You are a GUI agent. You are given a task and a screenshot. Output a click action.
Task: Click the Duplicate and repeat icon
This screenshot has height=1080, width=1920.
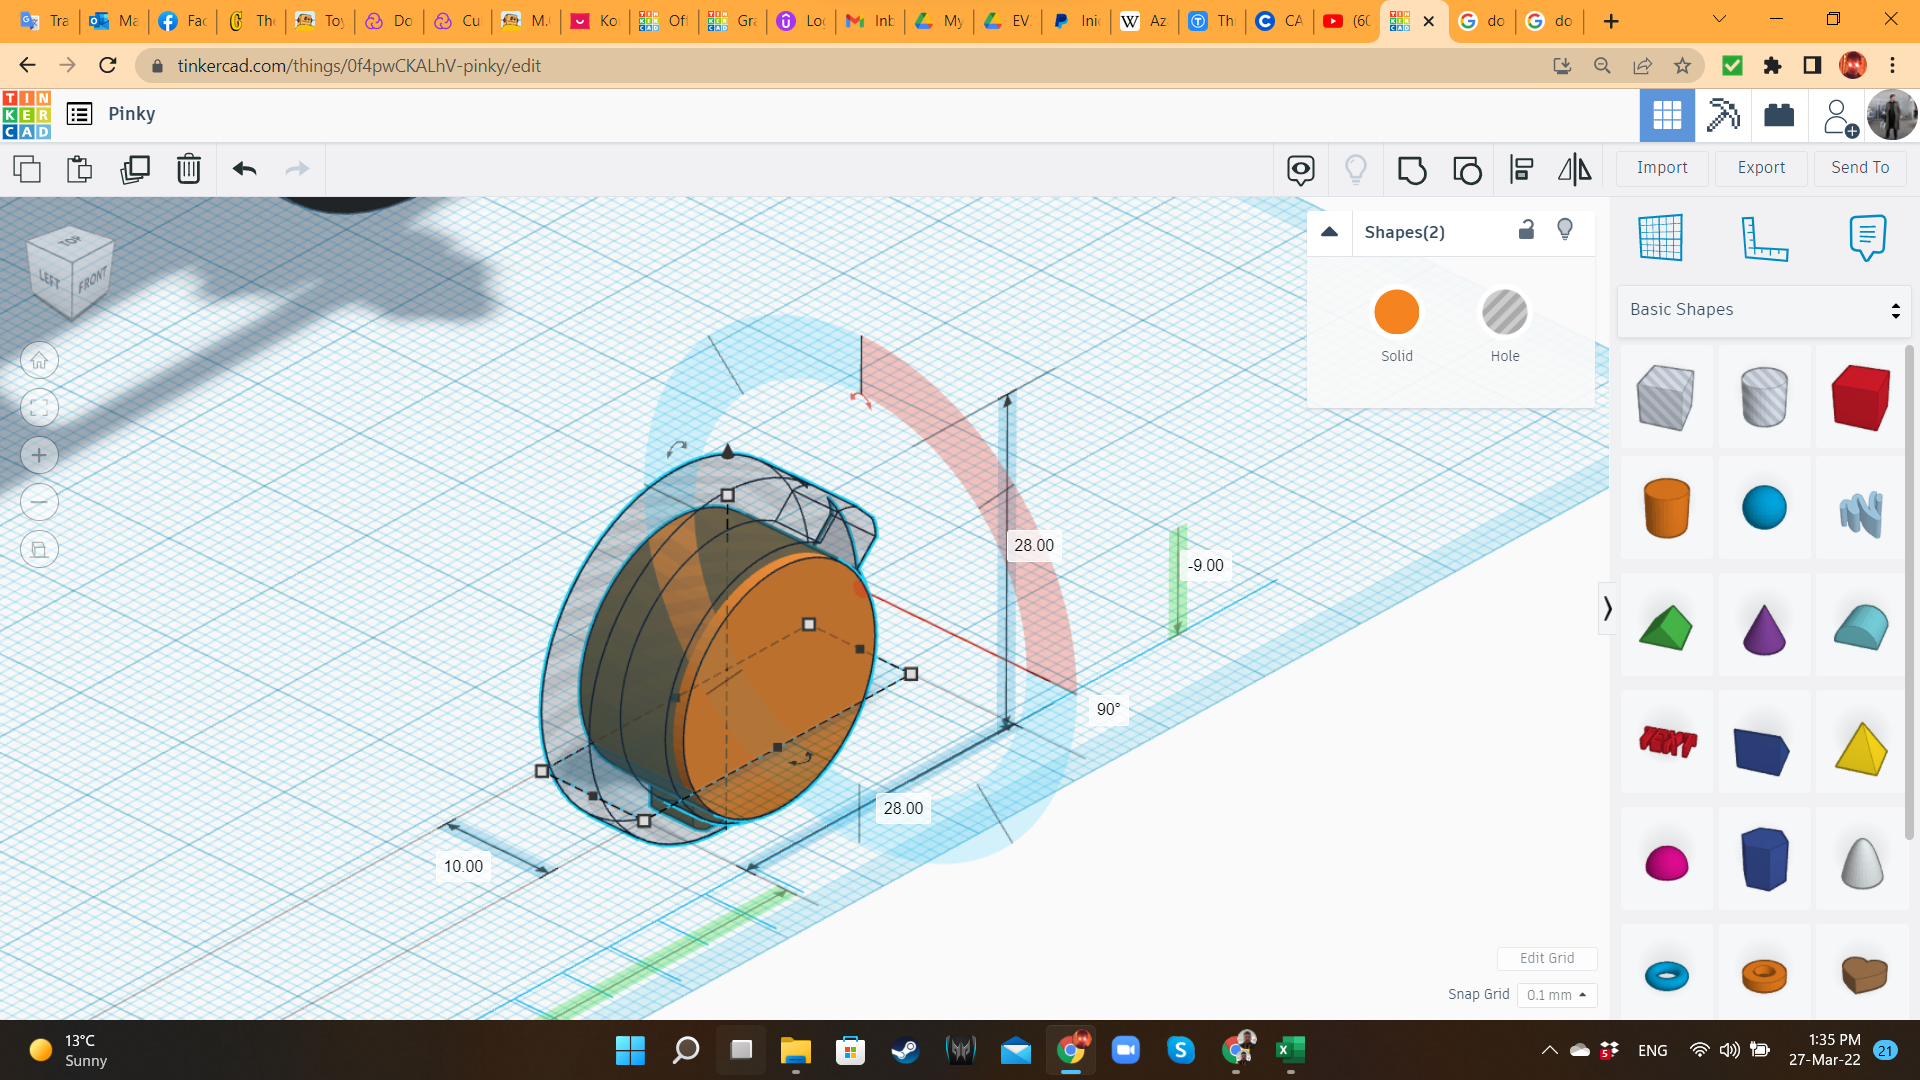135,169
